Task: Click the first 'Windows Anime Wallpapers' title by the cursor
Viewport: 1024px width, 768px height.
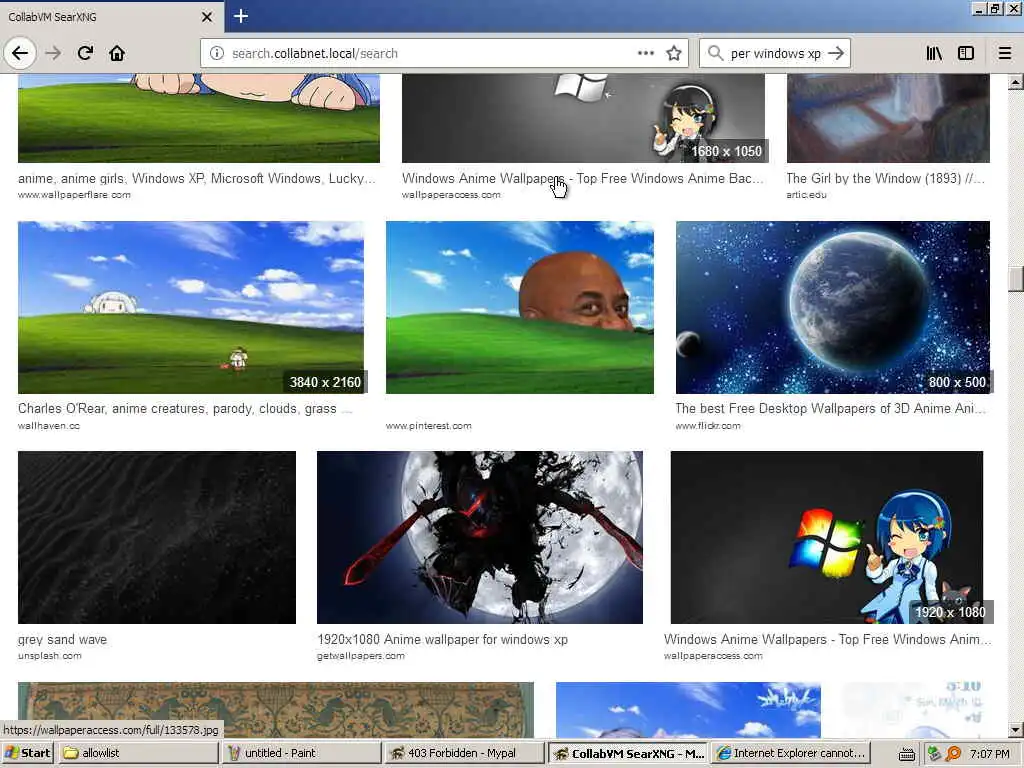Action: coord(583,178)
